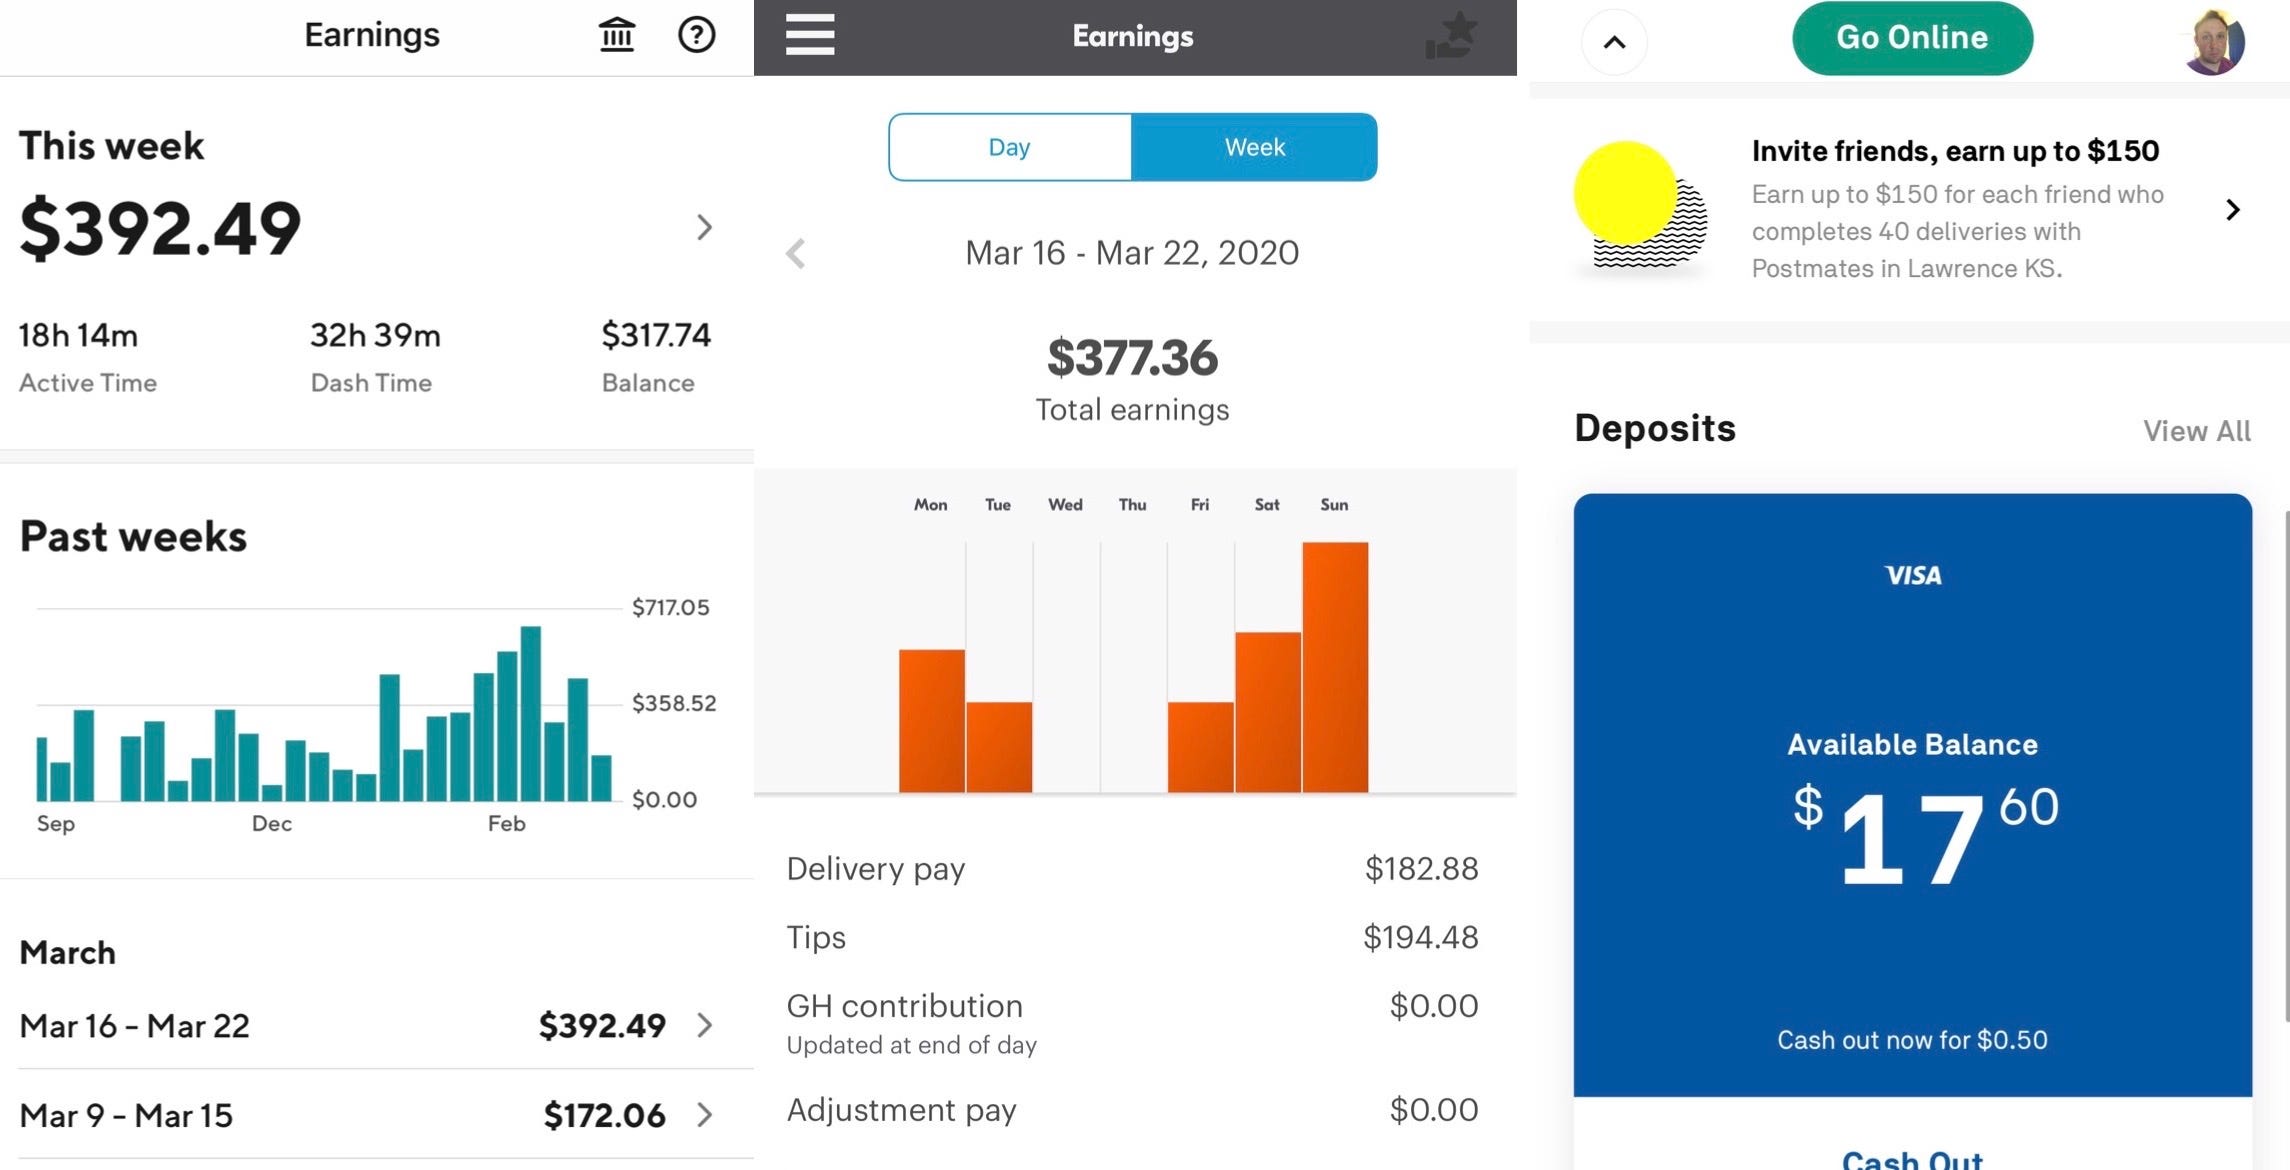Click the Invite friends, earn up to $150 heading
Viewport: 2290px width, 1170px height.
click(1955, 151)
